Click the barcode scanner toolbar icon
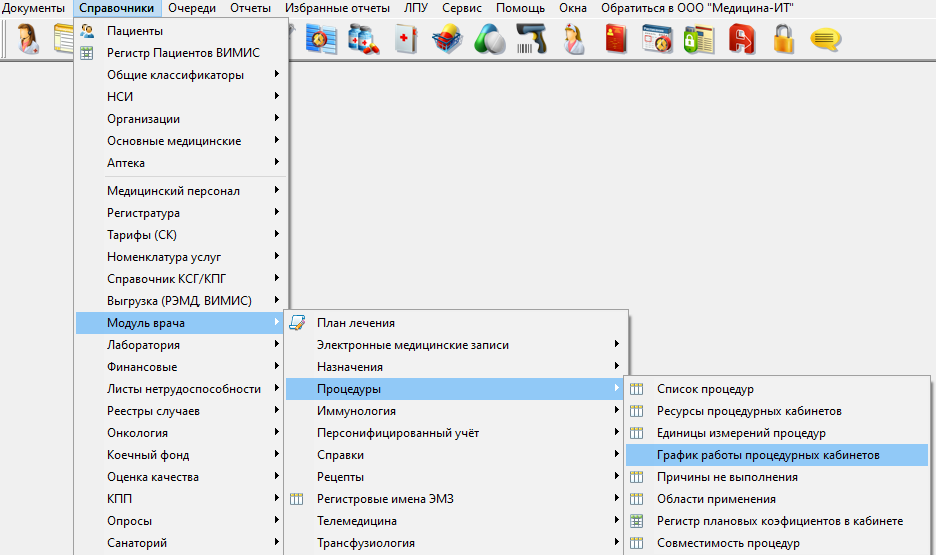936x555 pixels. point(531,39)
